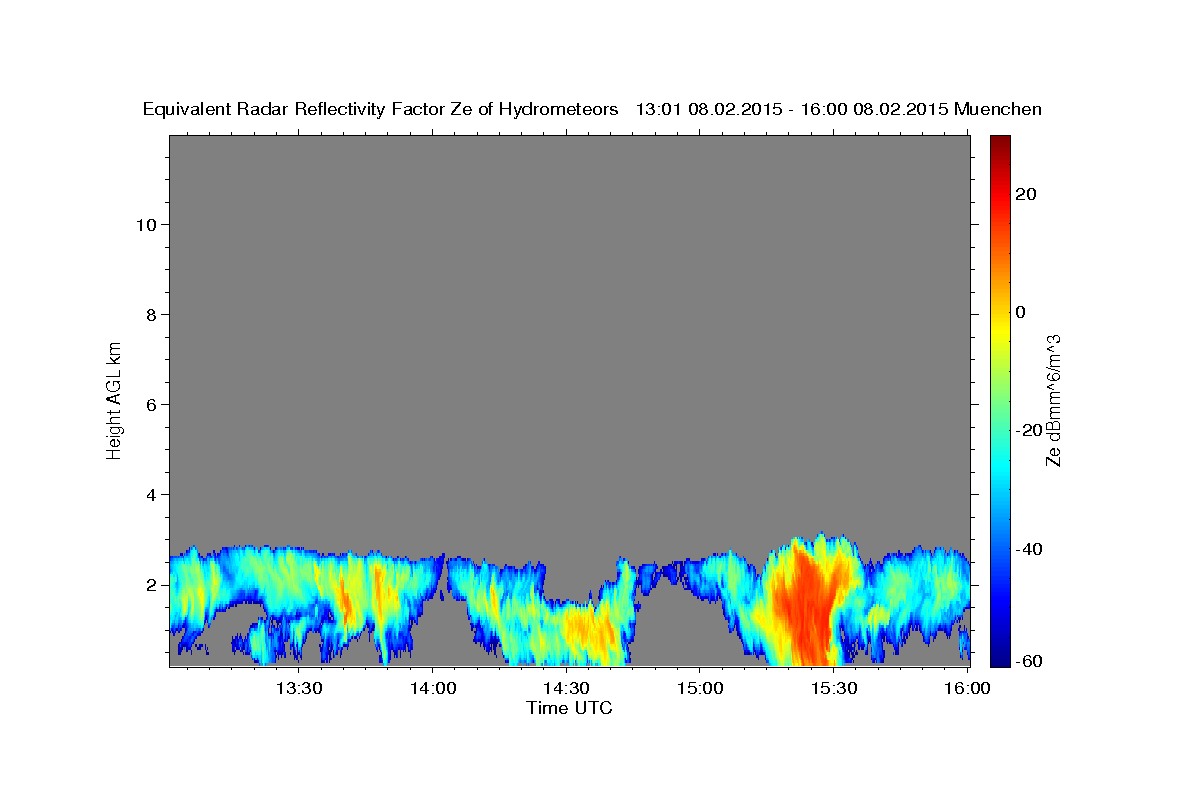Click the height tick label 2
1200x800 pixels.
(152, 585)
